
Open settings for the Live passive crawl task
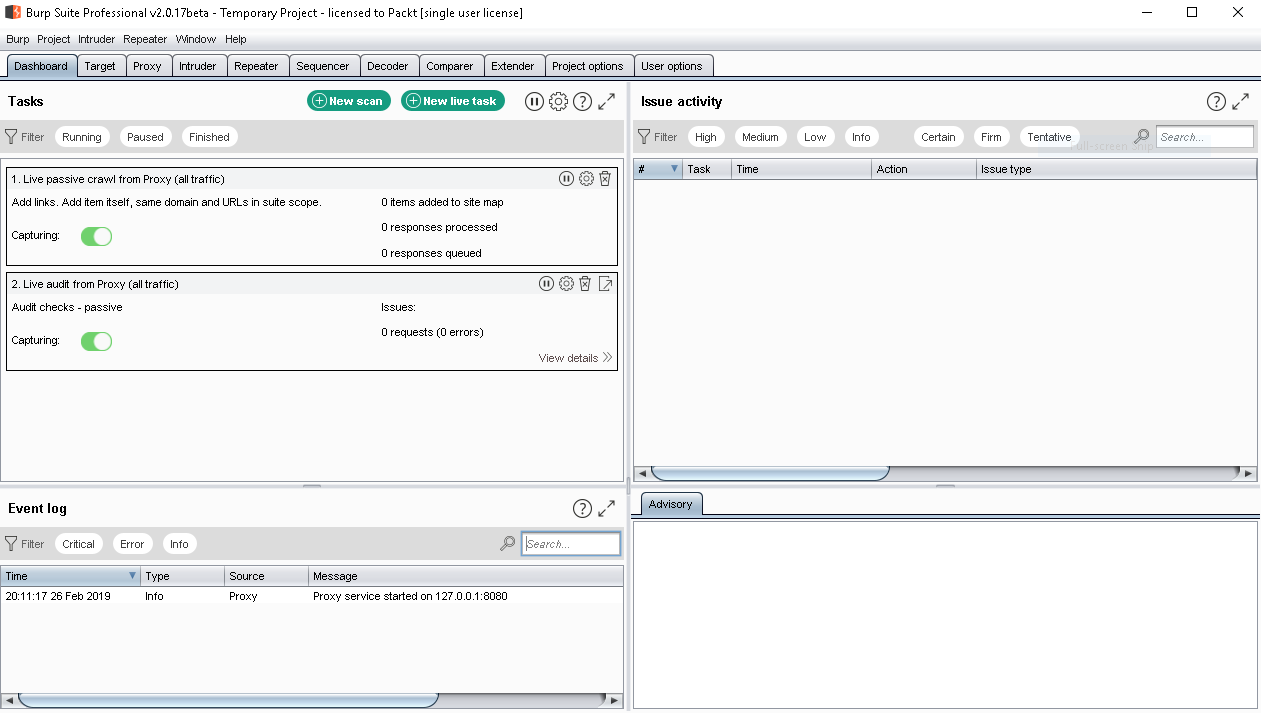pos(586,179)
